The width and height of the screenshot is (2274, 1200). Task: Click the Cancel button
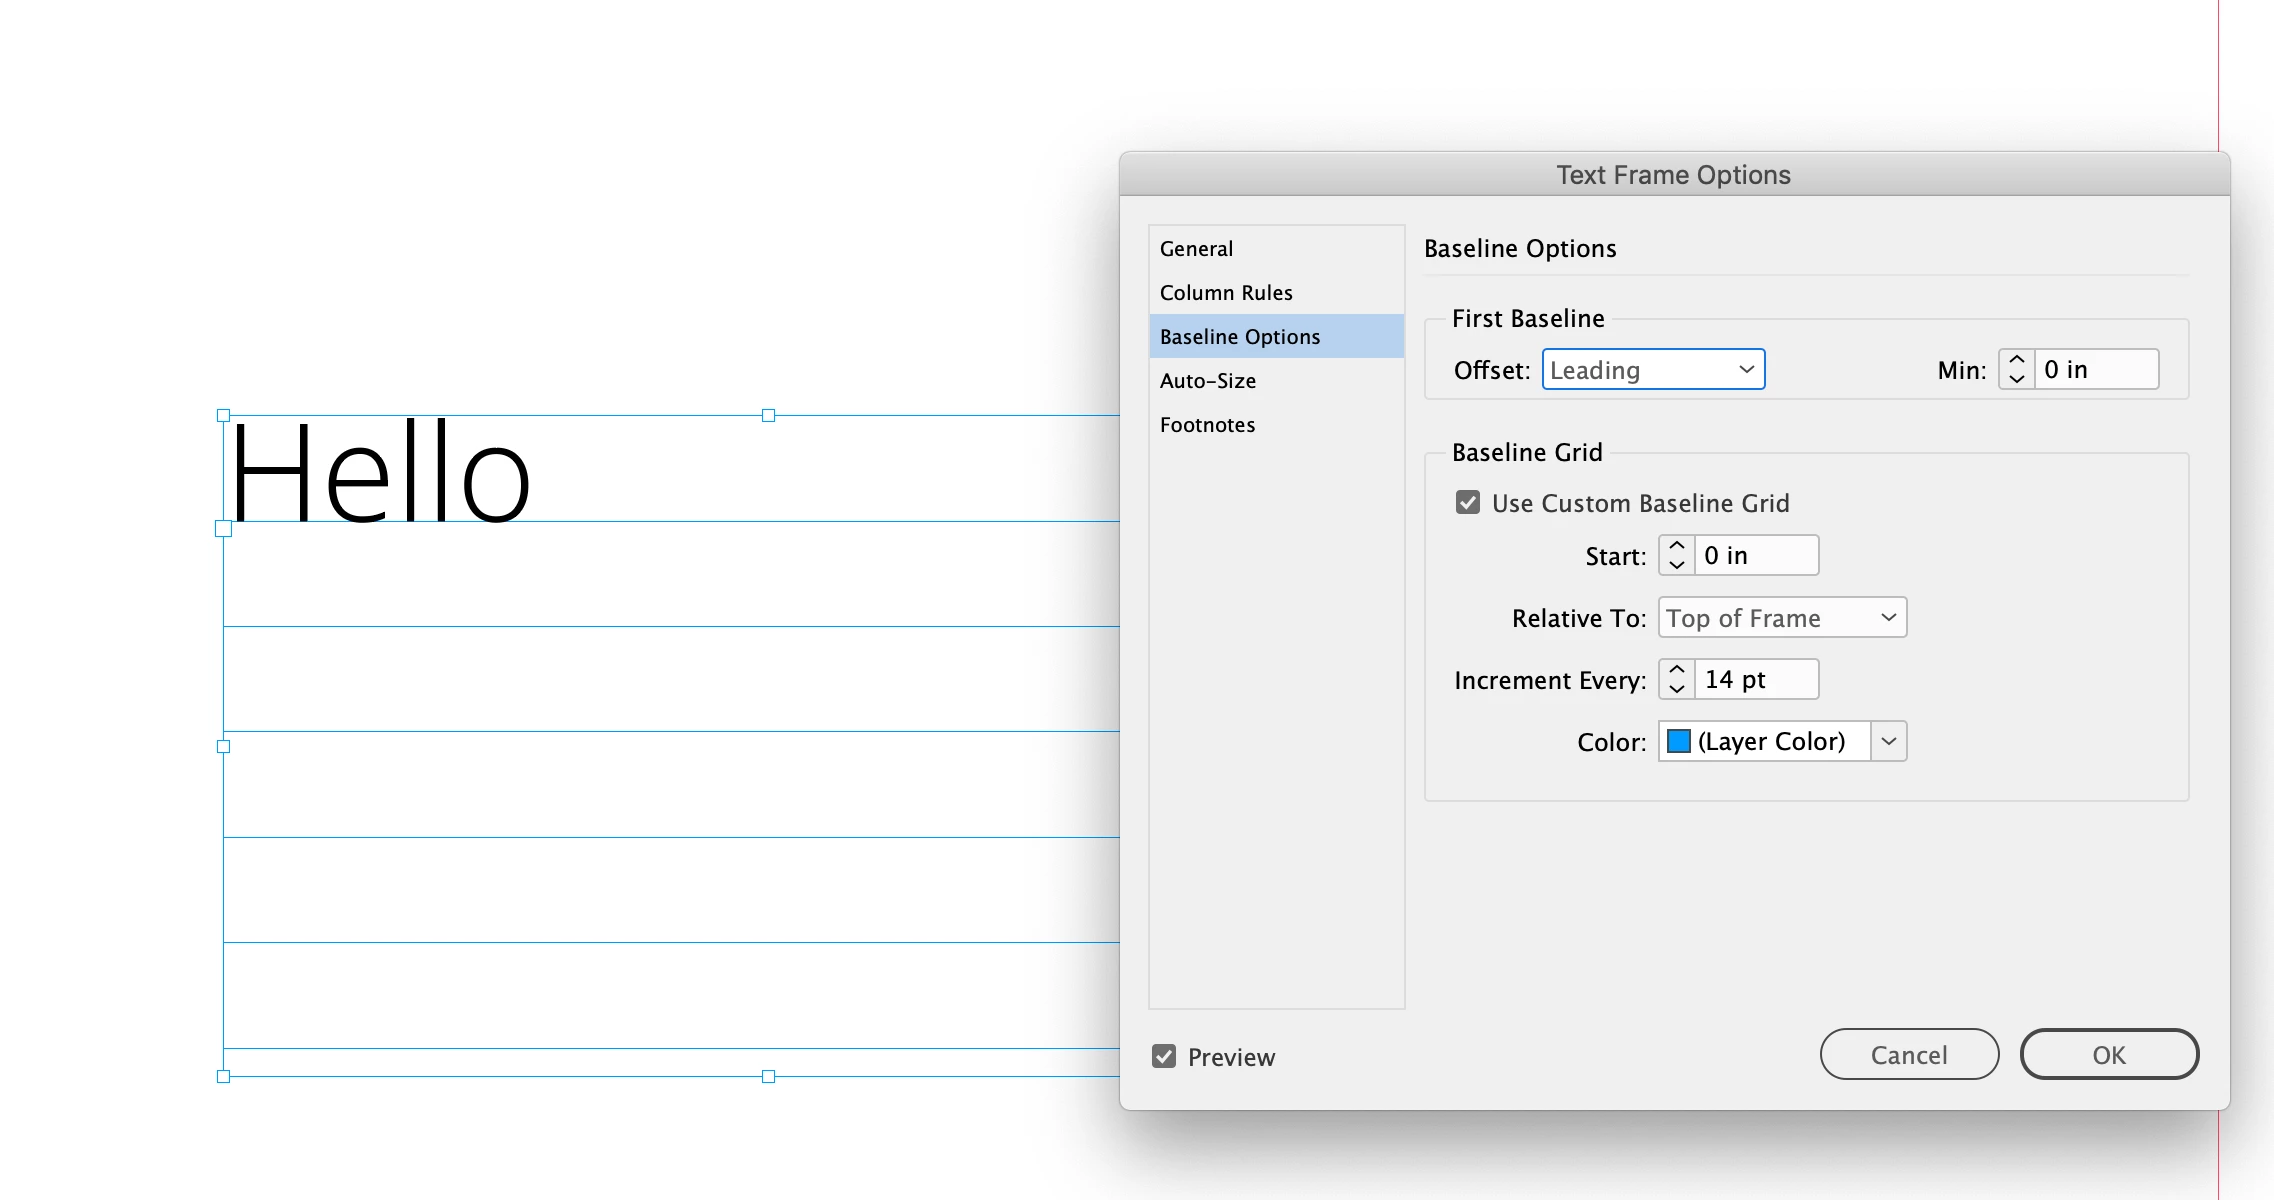(1908, 1055)
